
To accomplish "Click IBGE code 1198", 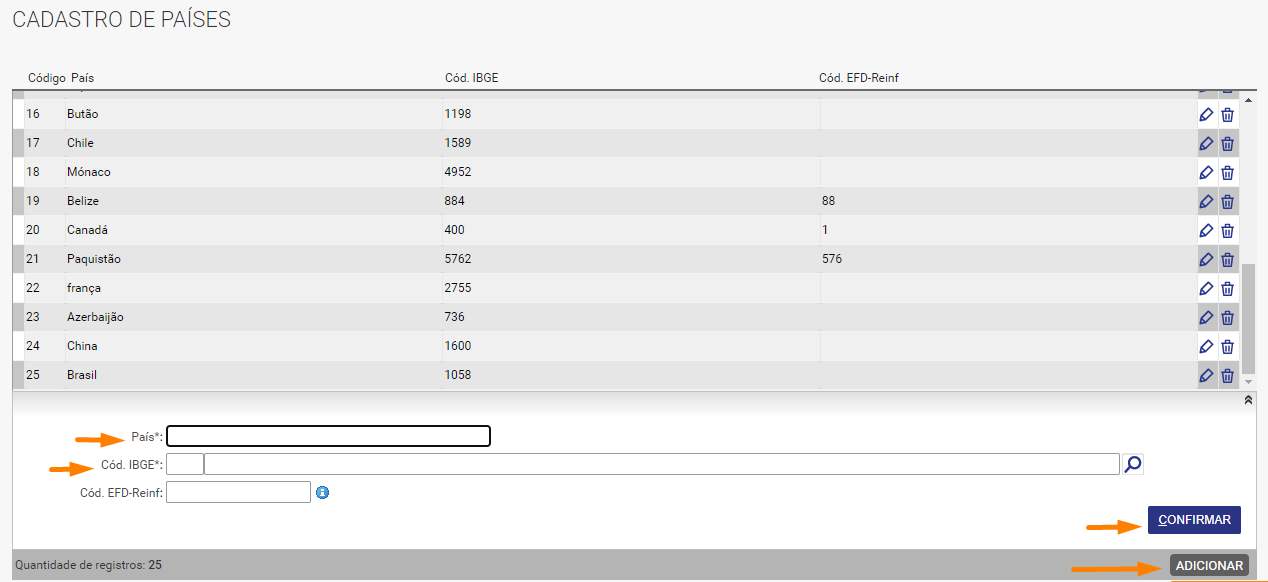I will (x=458, y=114).
